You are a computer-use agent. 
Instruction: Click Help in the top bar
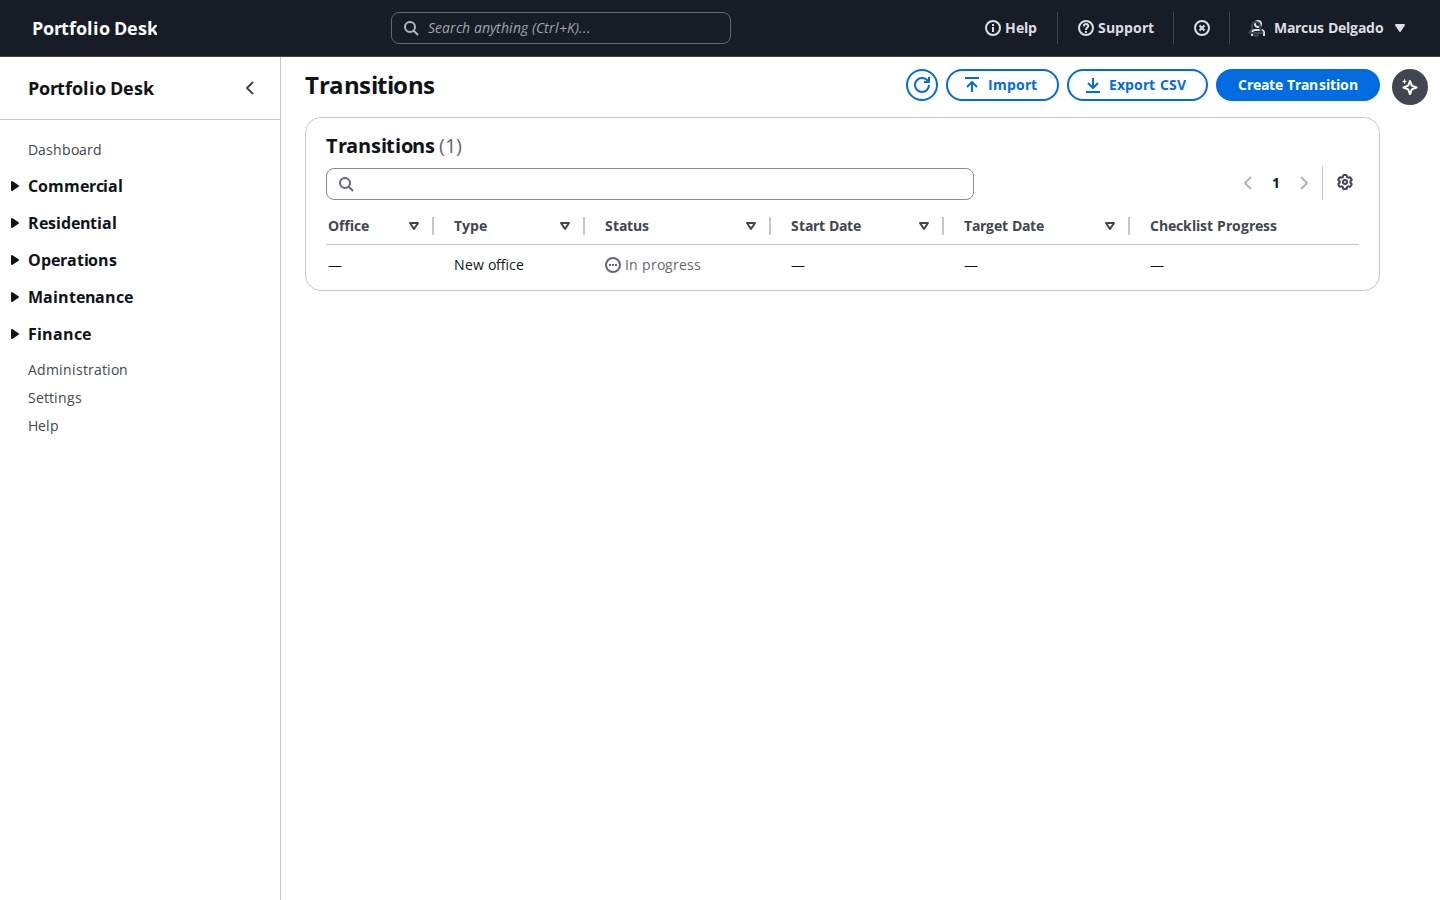1011,28
